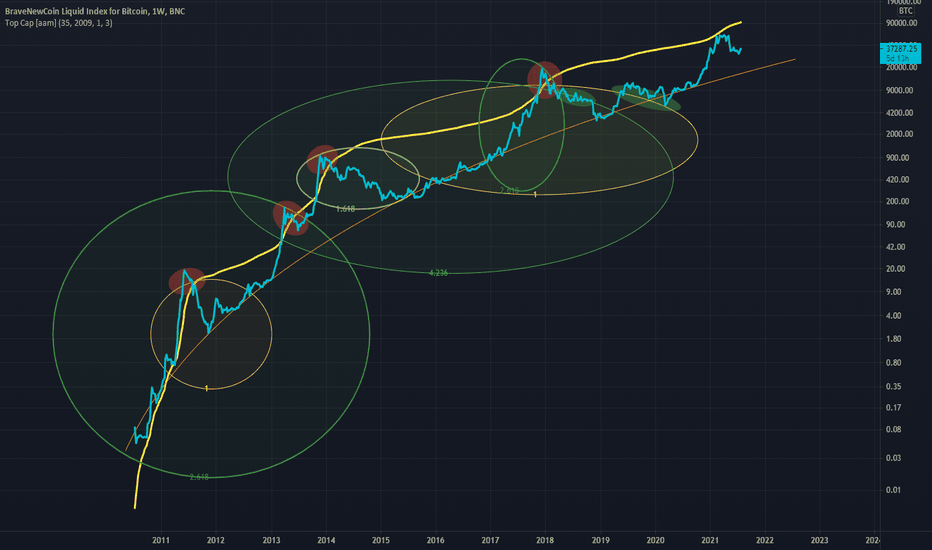Click the 2016 label on time axis
This screenshot has height=550, width=932.
click(436, 540)
